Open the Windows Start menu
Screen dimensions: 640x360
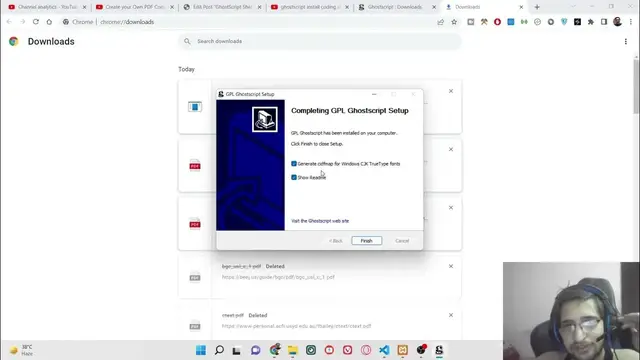(x=201, y=350)
